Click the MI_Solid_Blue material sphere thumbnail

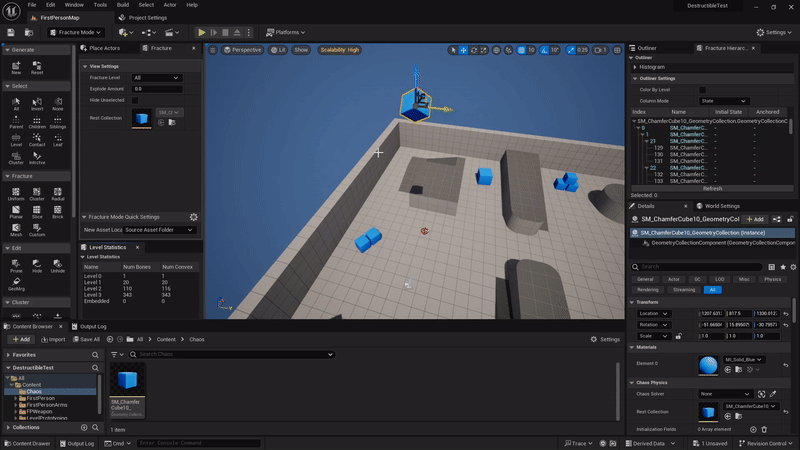708,365
